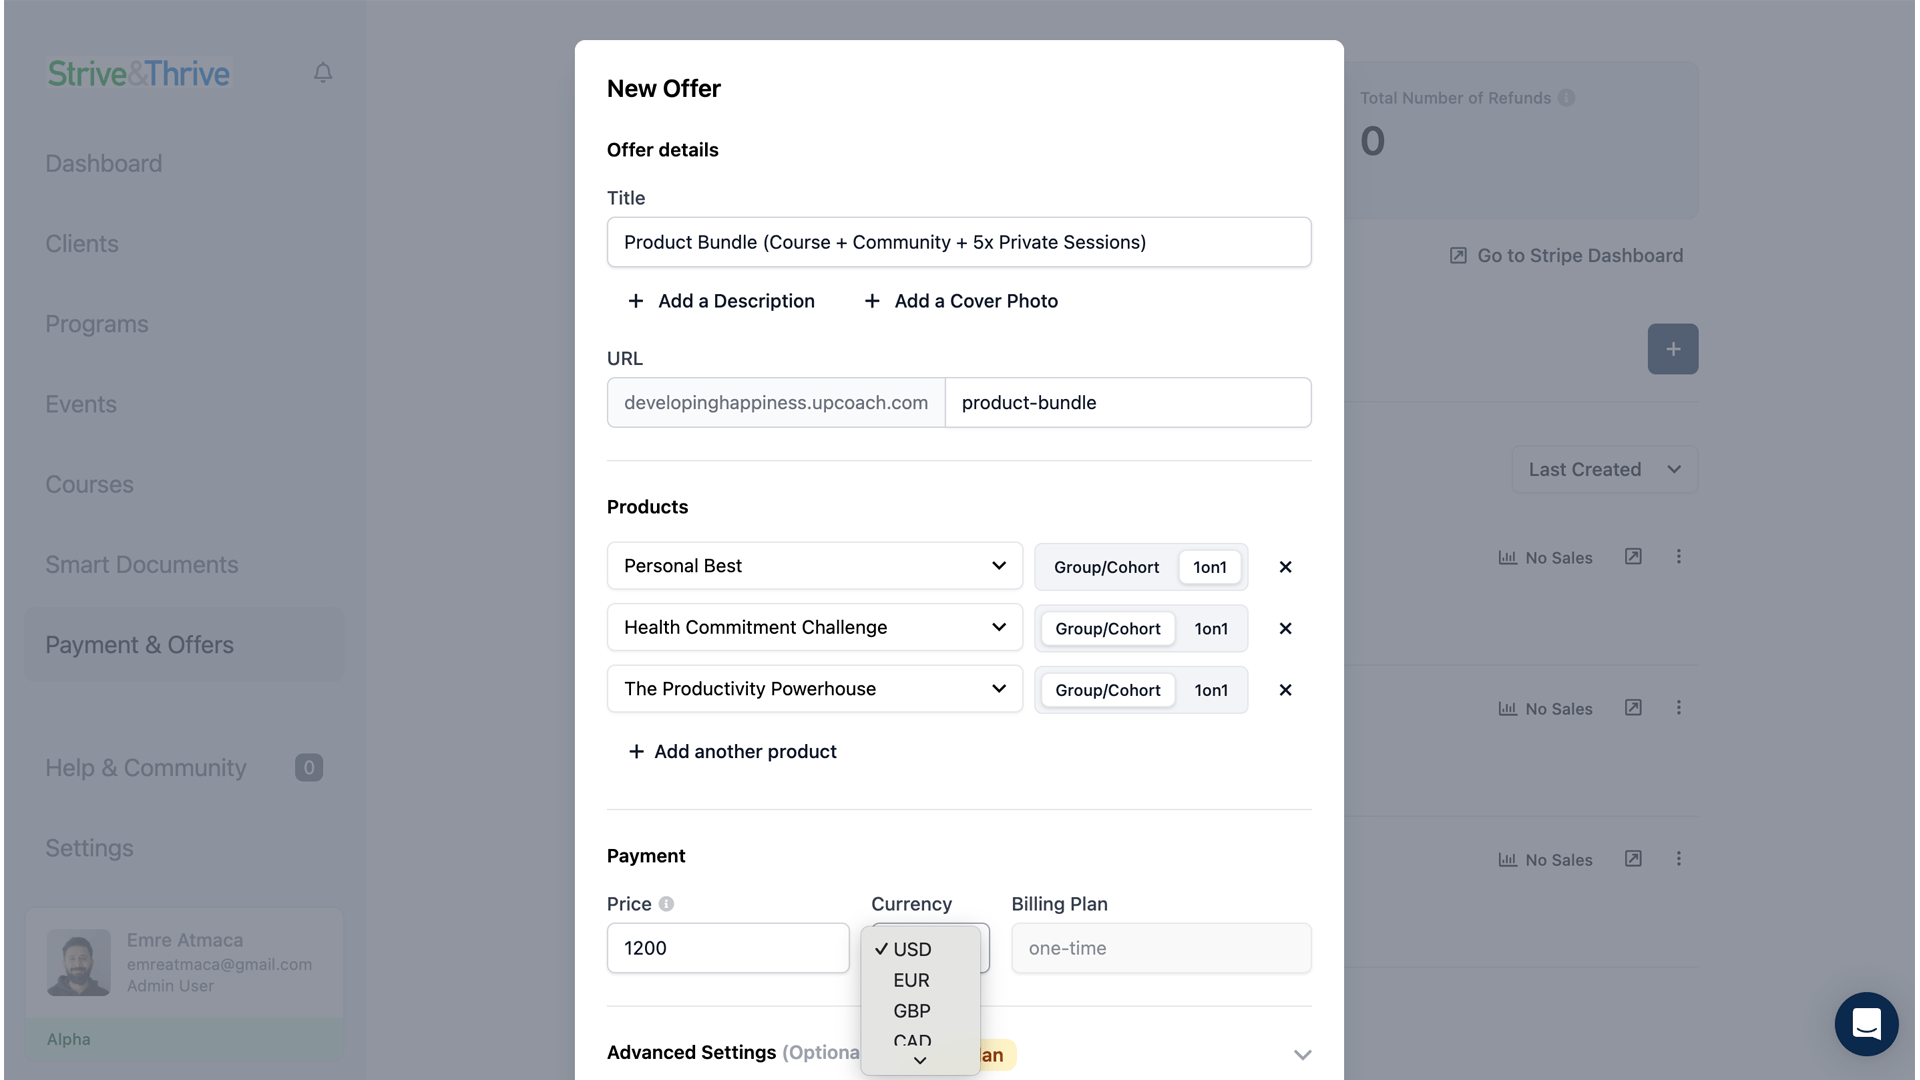Expand the Advanced Settings section

point(1301,1054)
